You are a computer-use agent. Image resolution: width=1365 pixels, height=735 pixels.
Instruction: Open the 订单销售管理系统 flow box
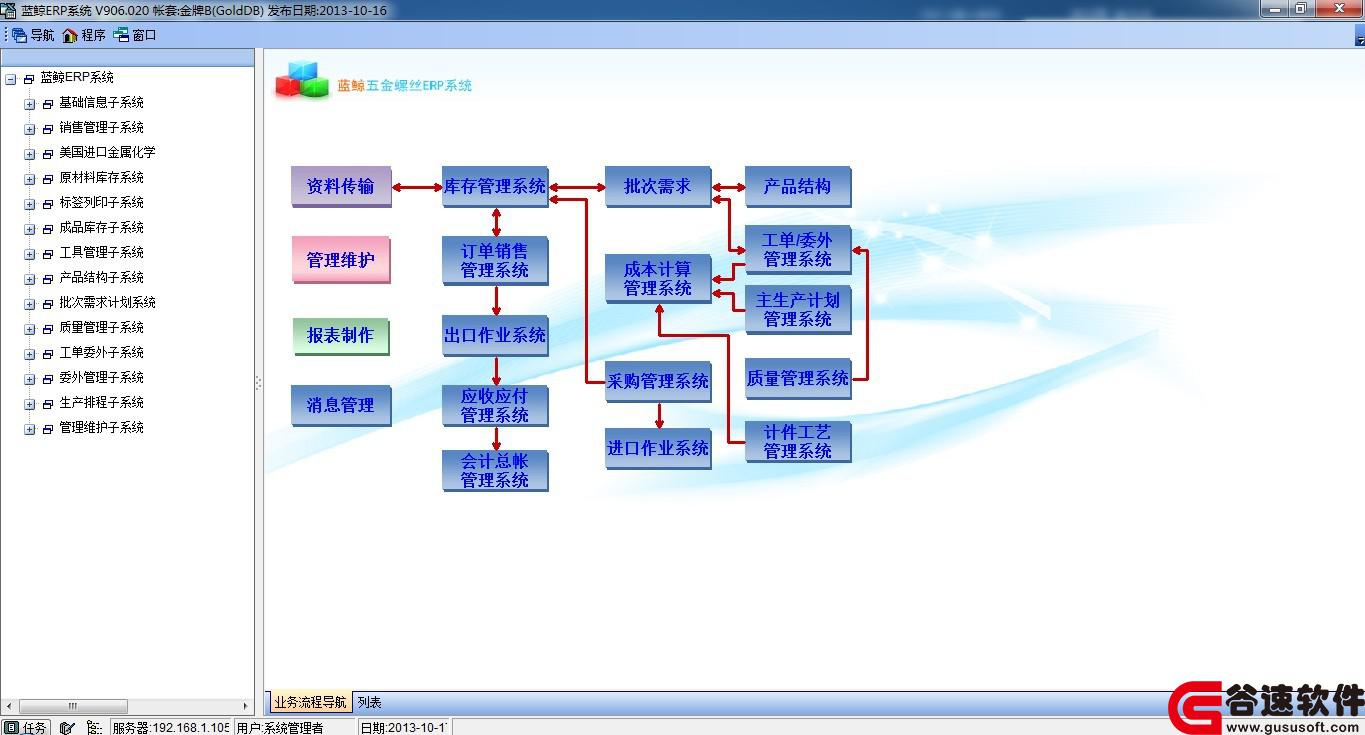[495, 261]
